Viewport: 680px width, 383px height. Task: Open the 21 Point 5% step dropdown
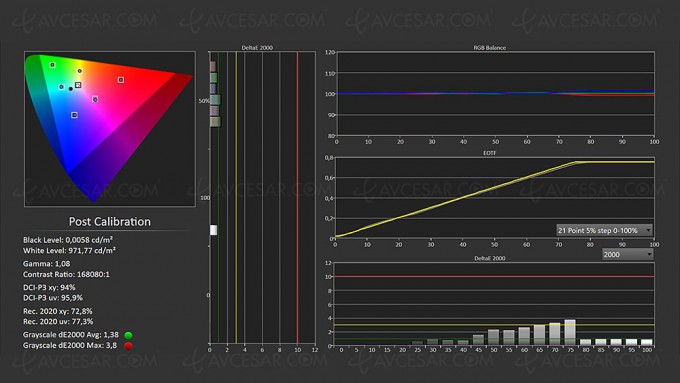pyautogui.click(x=605, y=230)
